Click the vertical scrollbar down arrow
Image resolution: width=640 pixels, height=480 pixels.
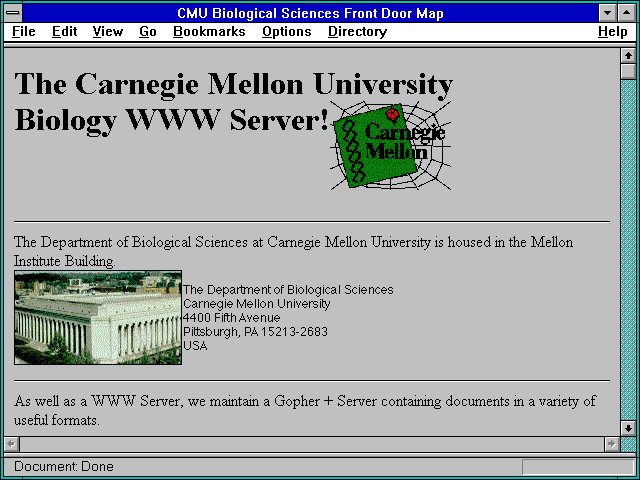628,428
